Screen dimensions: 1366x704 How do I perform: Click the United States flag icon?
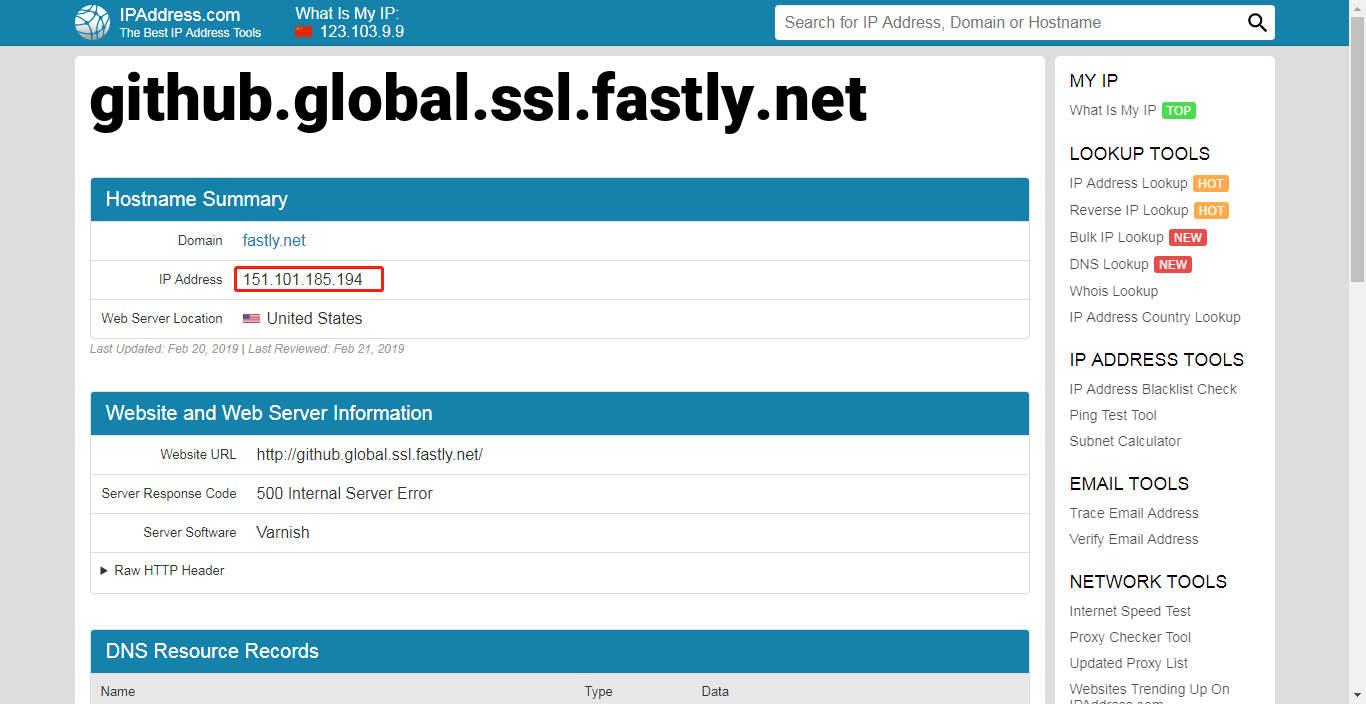point(251,319)
